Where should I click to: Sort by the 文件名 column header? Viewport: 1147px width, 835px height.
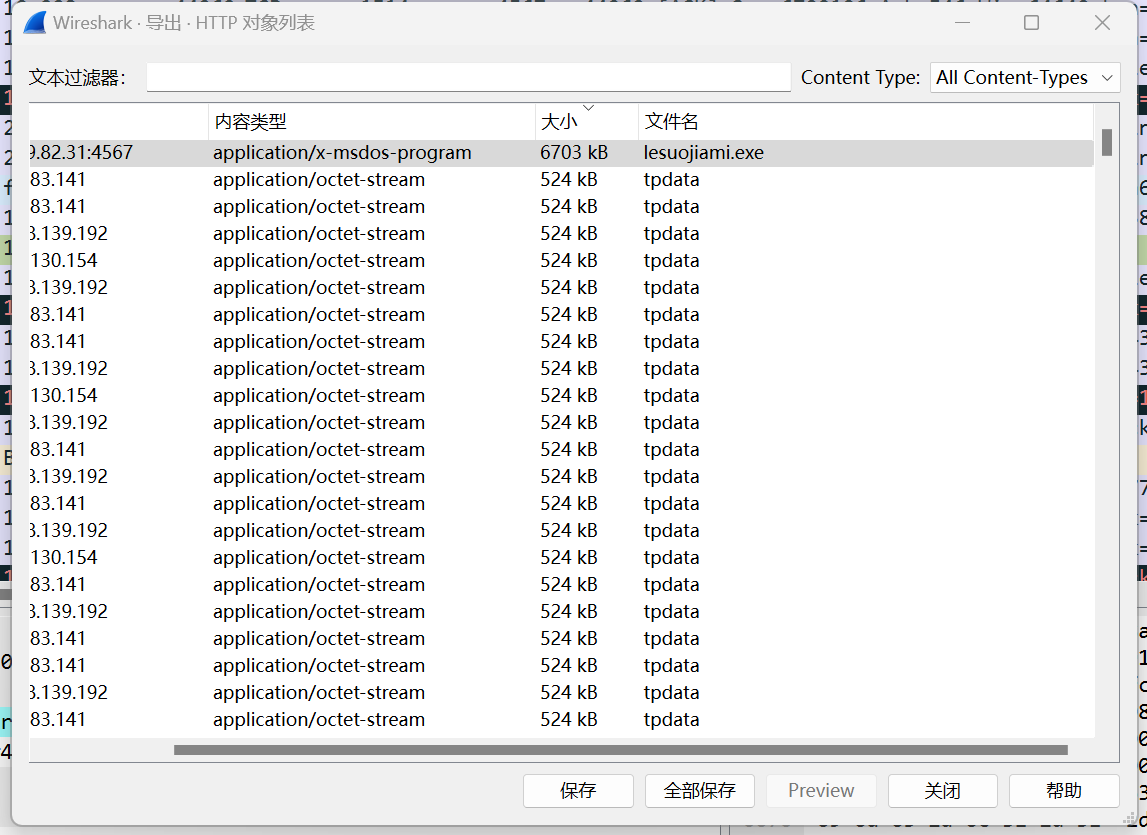(x=866, y=121)
